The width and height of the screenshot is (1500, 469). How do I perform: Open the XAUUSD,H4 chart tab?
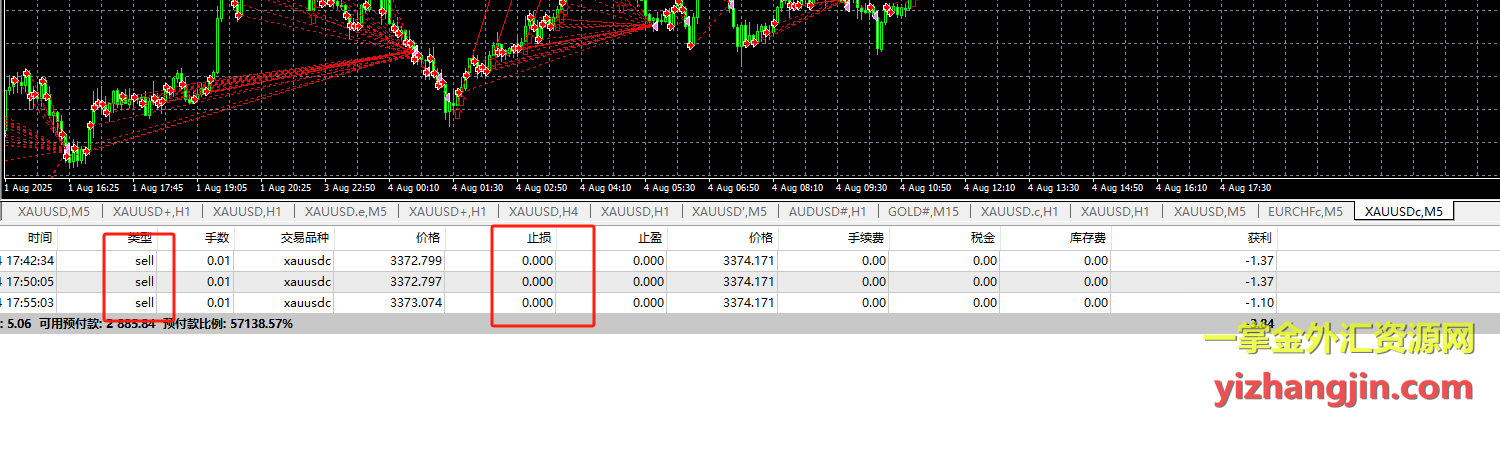(x=543, y=211)
